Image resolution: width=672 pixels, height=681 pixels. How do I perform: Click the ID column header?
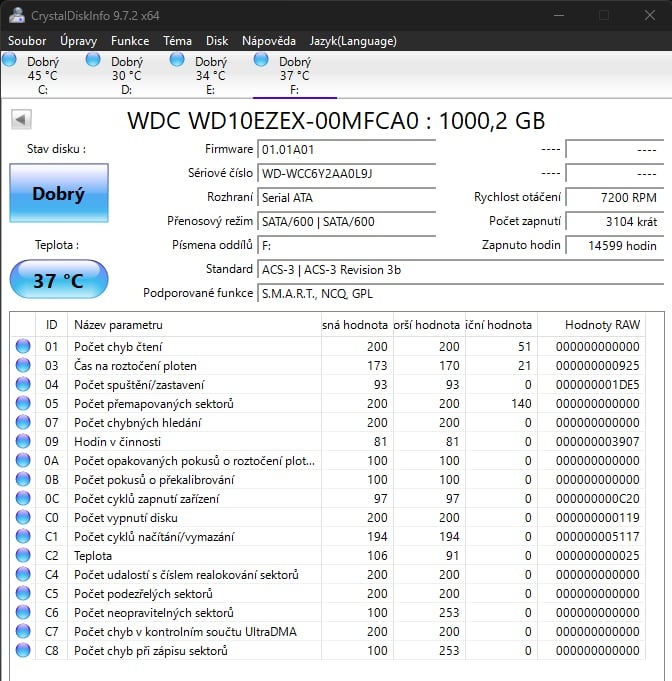[51, 325]
